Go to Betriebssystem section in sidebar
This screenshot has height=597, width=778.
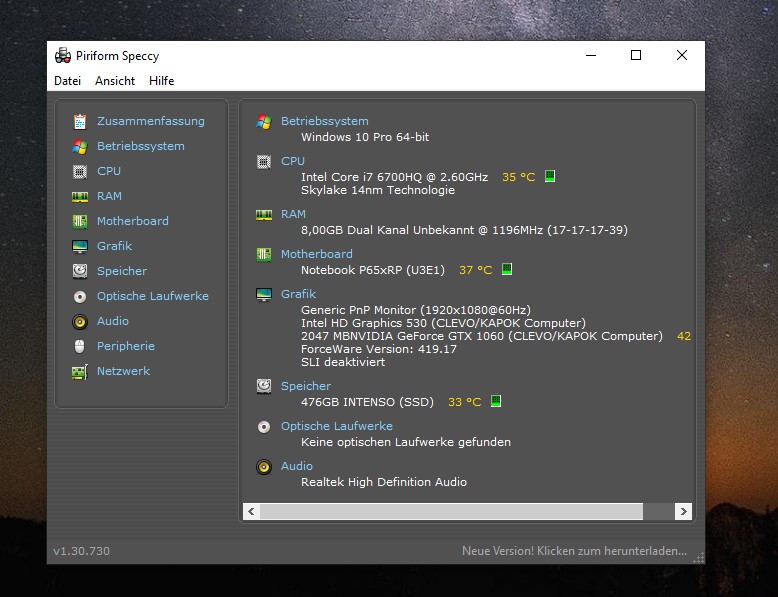pos(141,146)
